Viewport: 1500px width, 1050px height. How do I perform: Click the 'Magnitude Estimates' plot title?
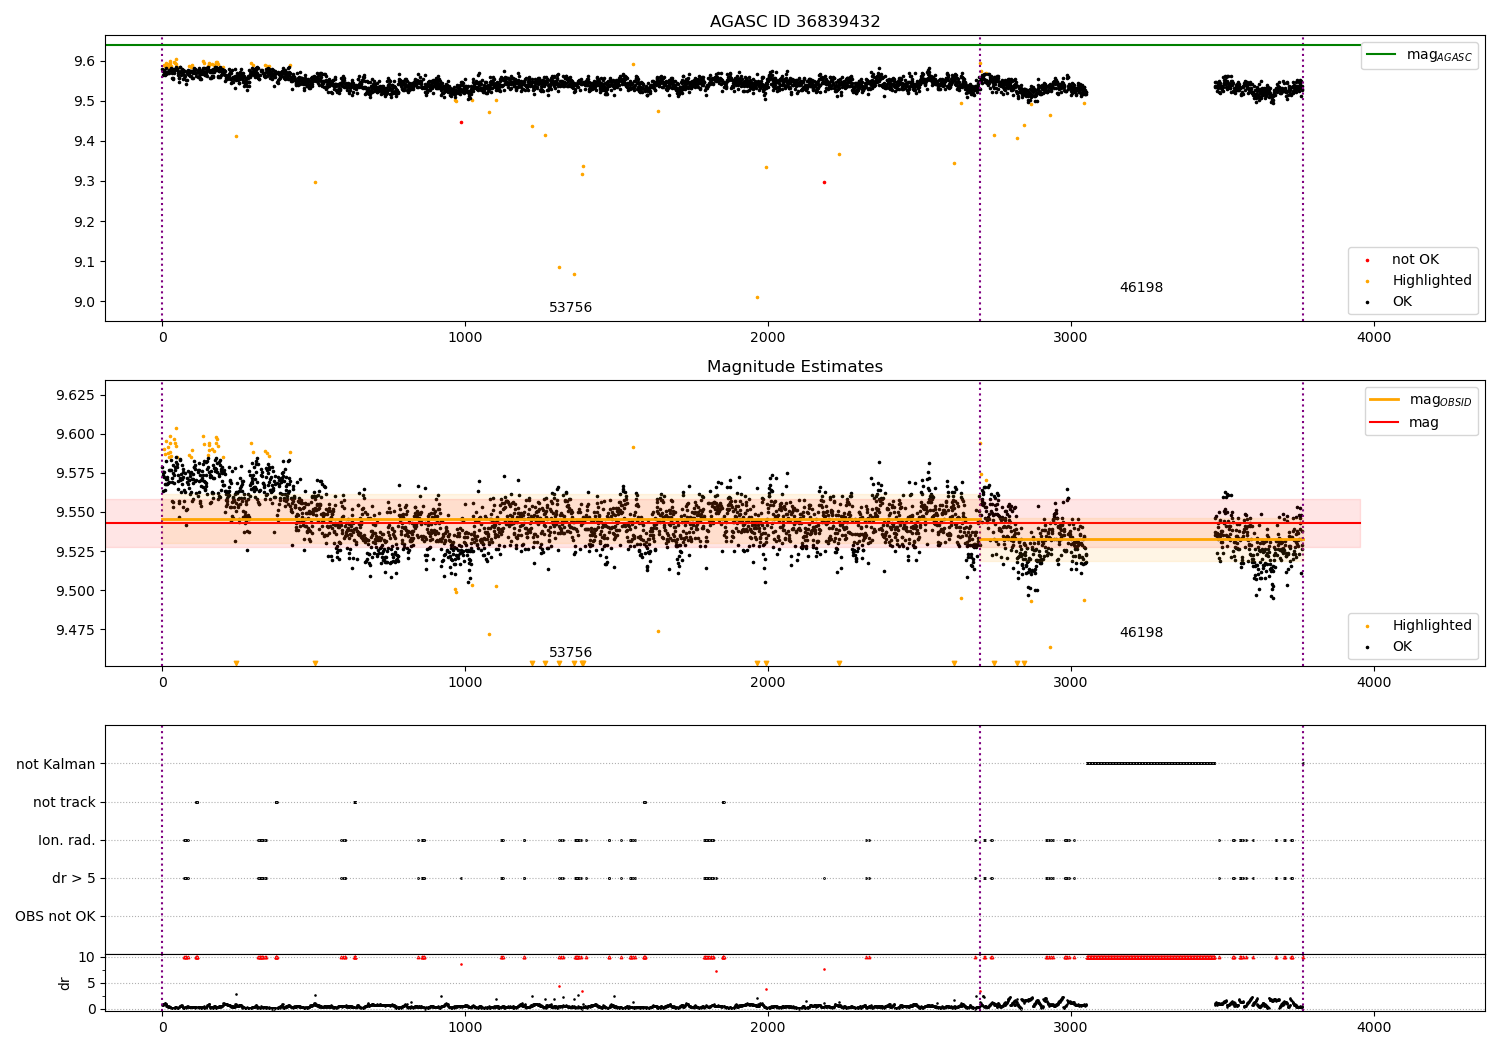pos(795,367)
